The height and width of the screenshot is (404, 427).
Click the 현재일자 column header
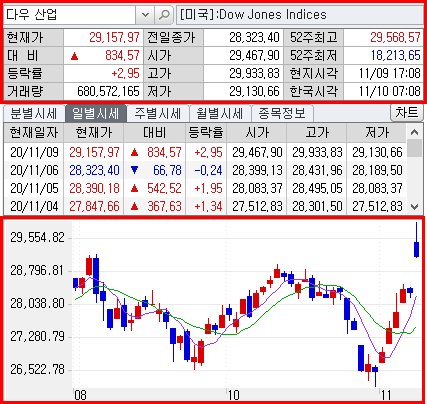(x=34, y=133)
